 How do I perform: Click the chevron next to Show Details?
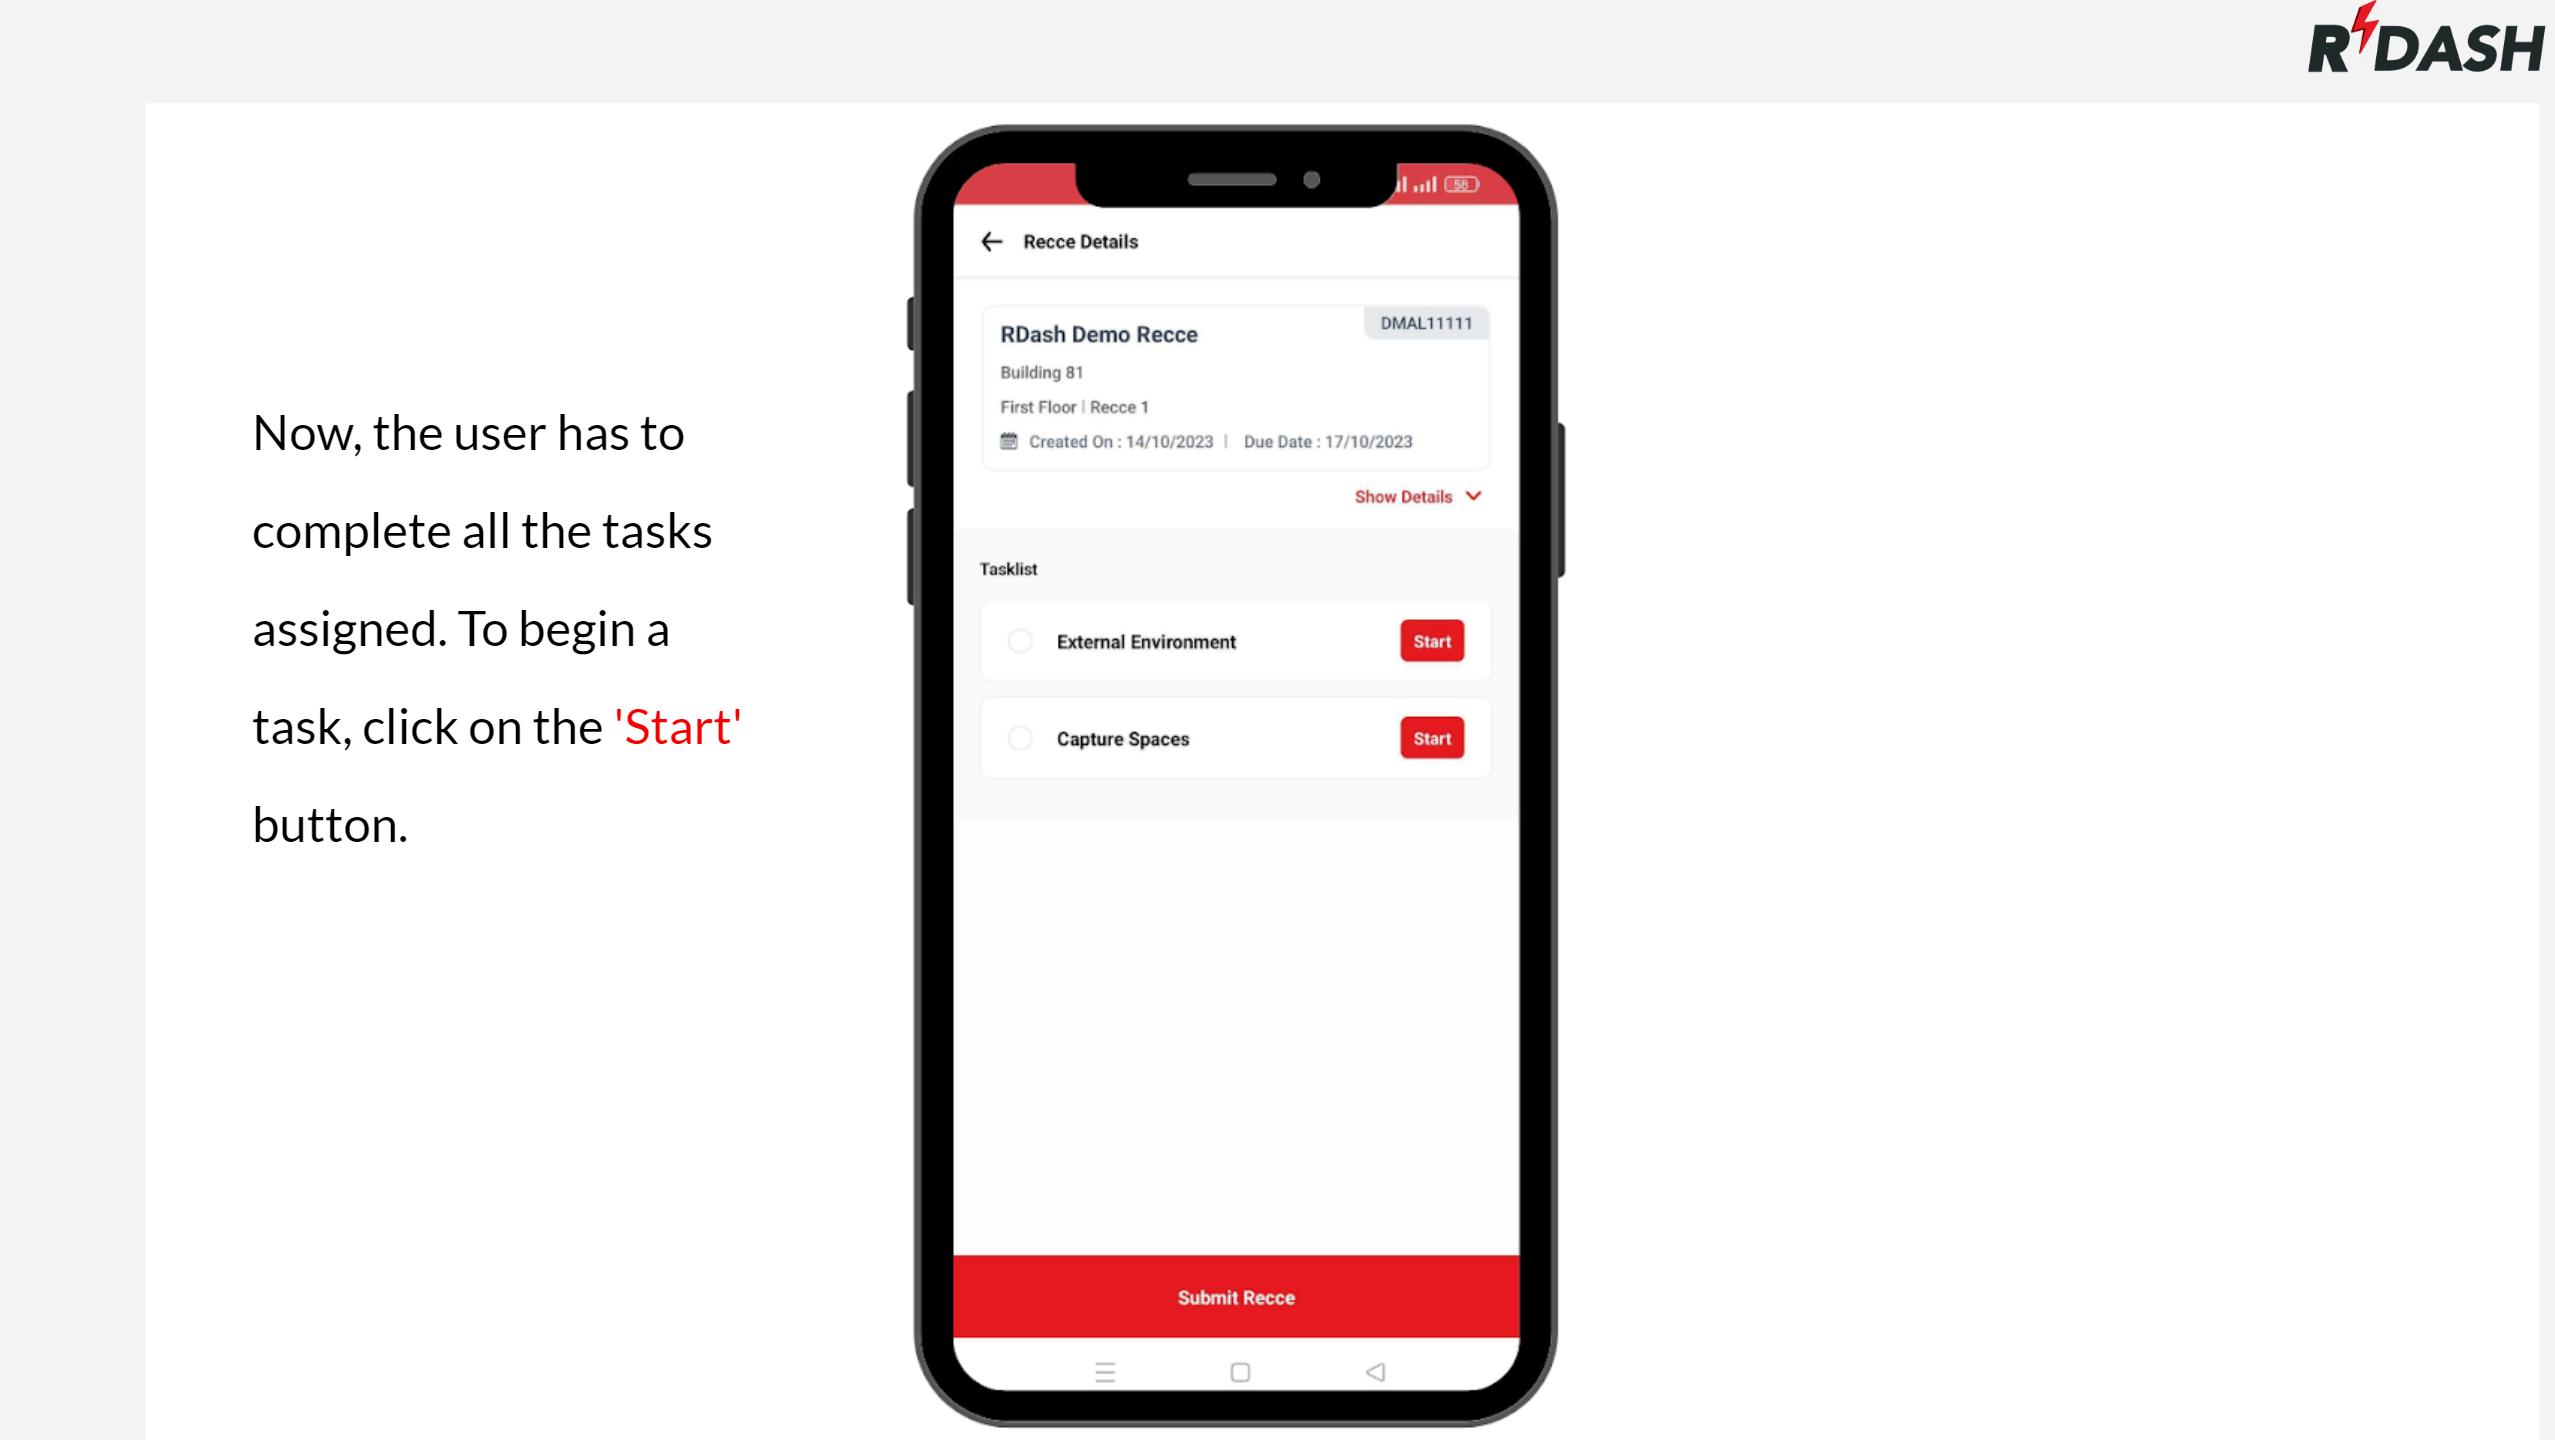coord(1472,496)
